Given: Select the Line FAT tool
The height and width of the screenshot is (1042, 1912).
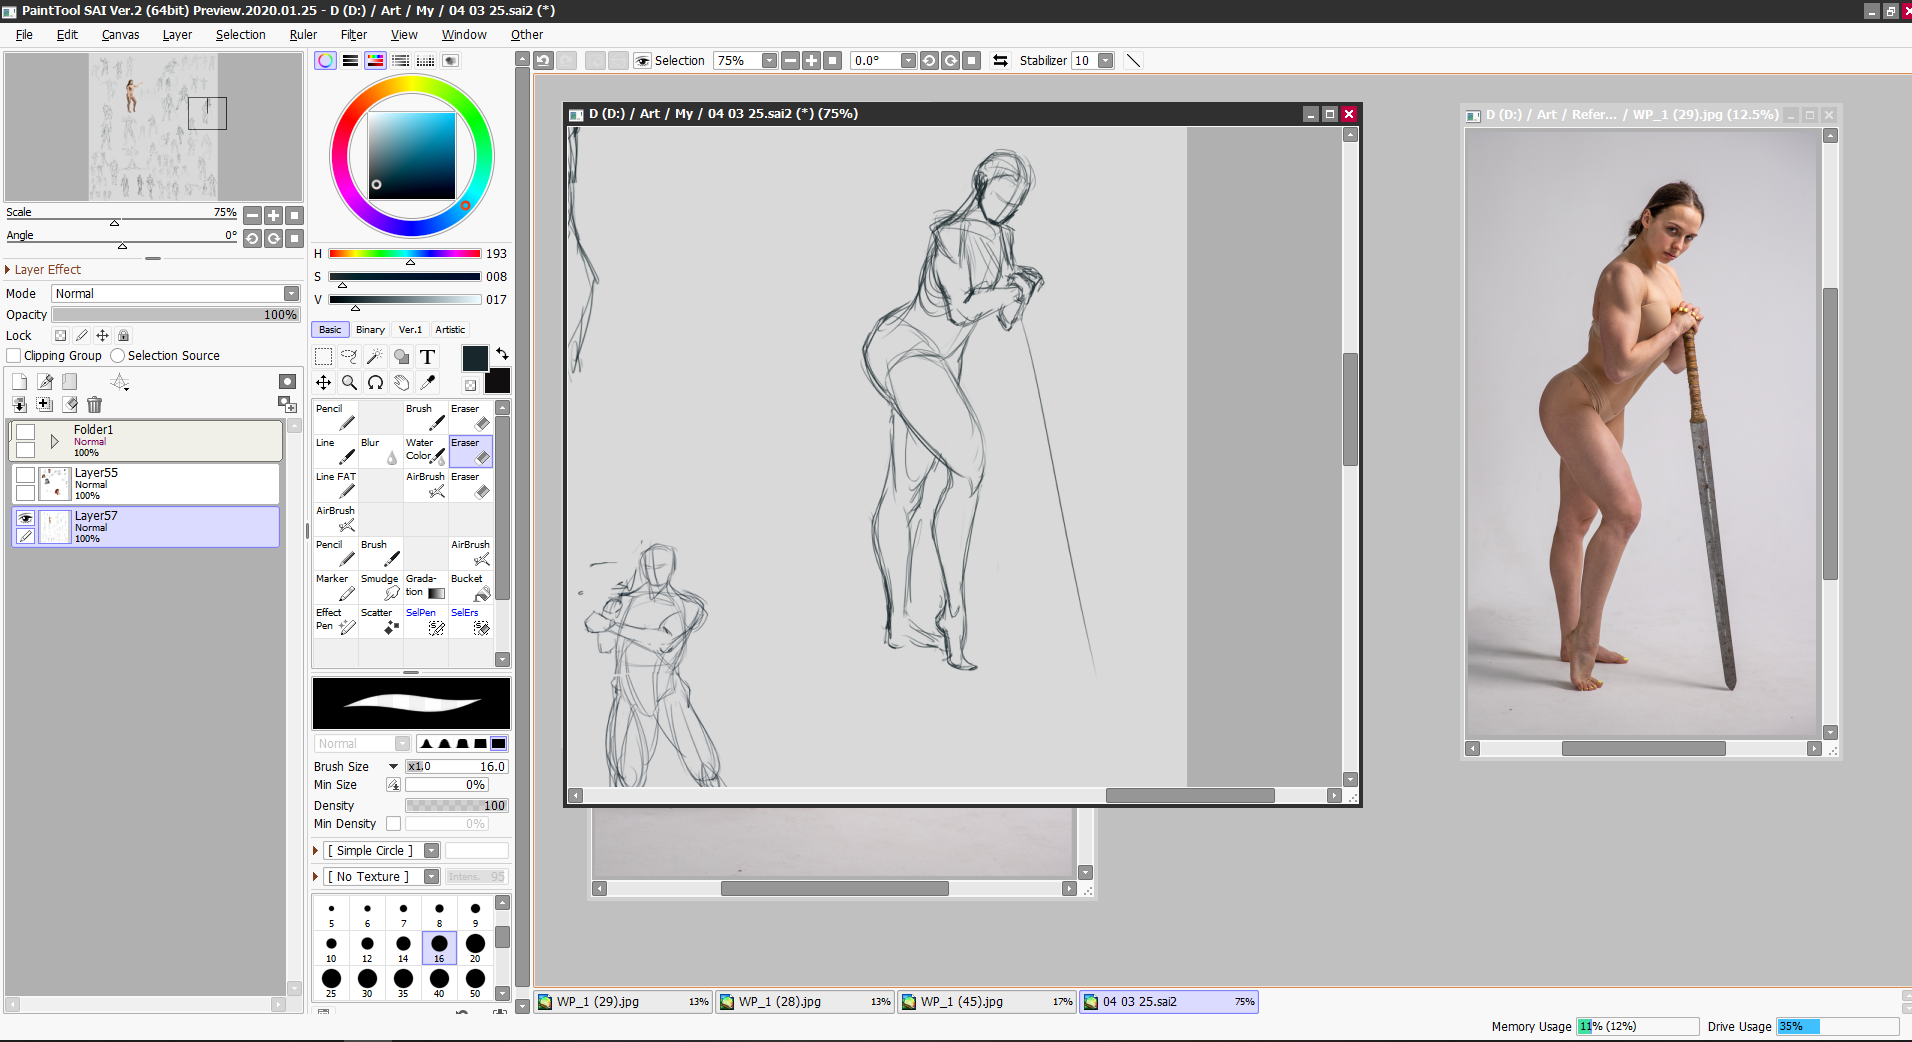Looking at the screenshot, I should coord(336,485).
